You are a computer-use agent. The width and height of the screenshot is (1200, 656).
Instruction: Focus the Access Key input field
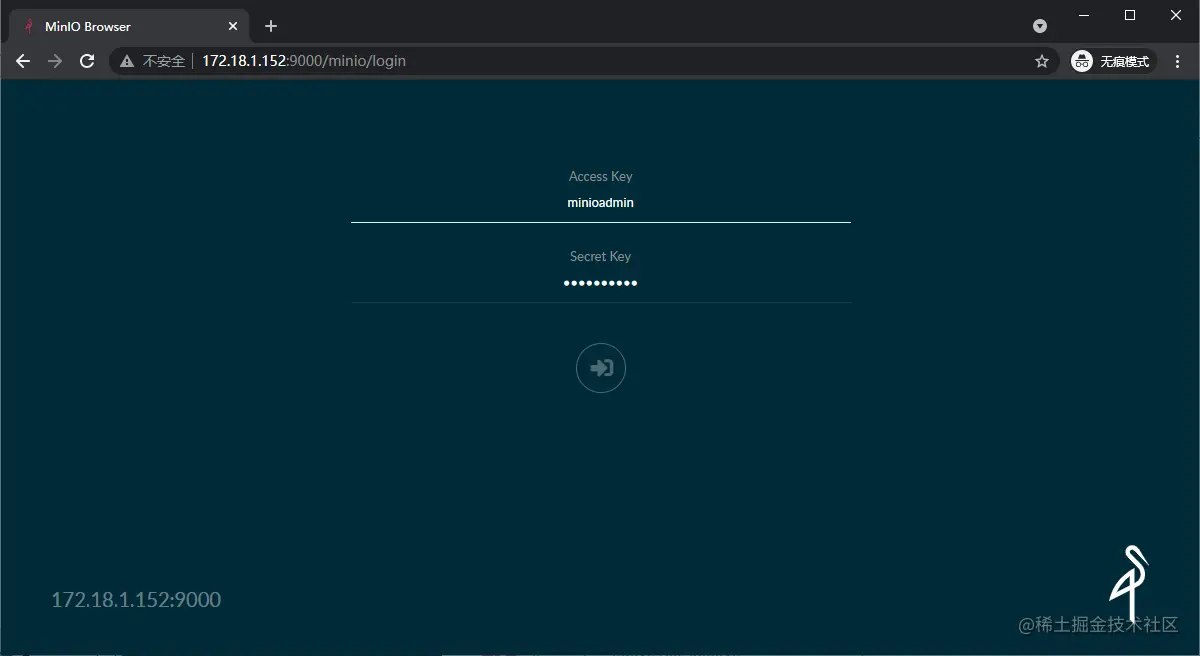601,203
